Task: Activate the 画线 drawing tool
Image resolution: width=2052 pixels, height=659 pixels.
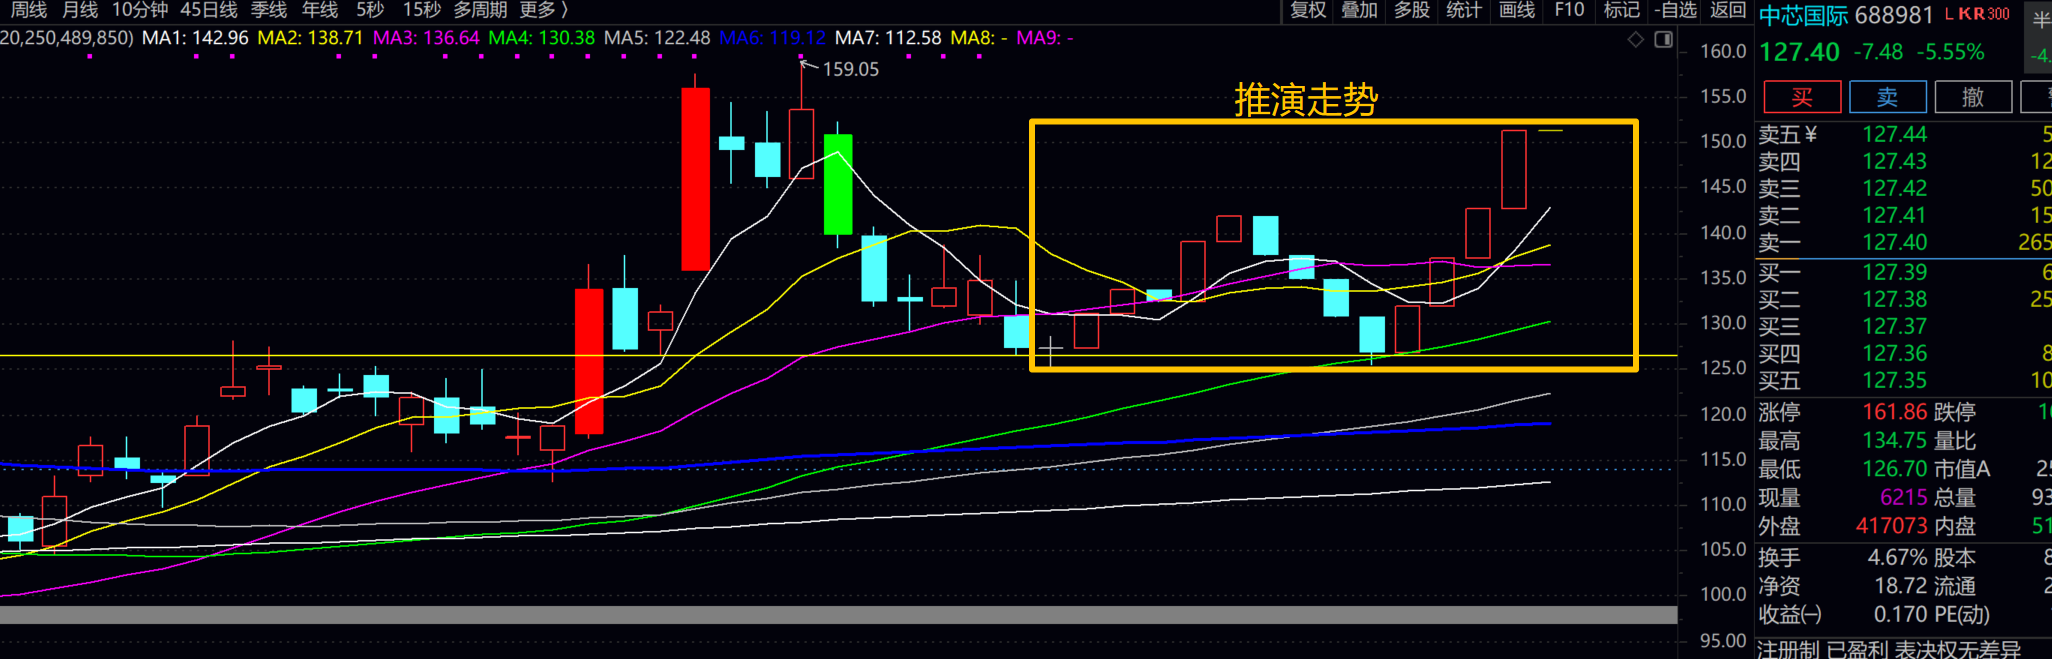Action: coord(1517,10)
